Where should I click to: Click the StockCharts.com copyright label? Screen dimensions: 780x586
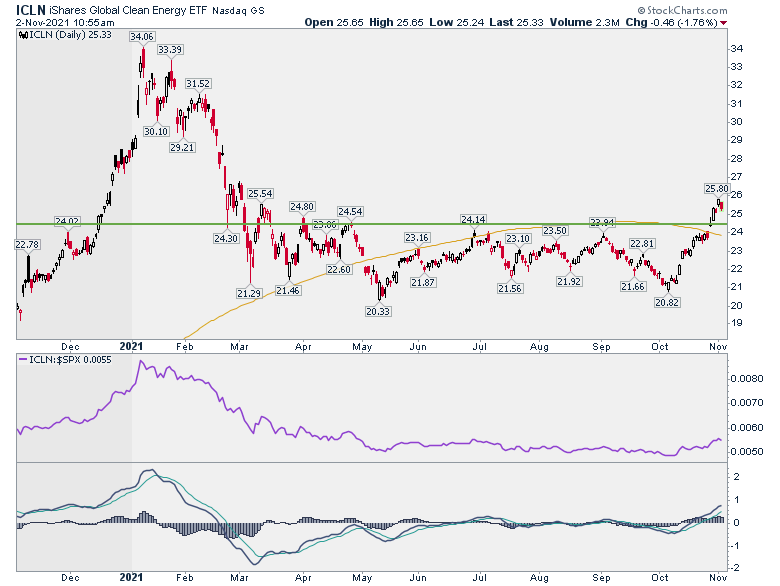pos(682,10)
